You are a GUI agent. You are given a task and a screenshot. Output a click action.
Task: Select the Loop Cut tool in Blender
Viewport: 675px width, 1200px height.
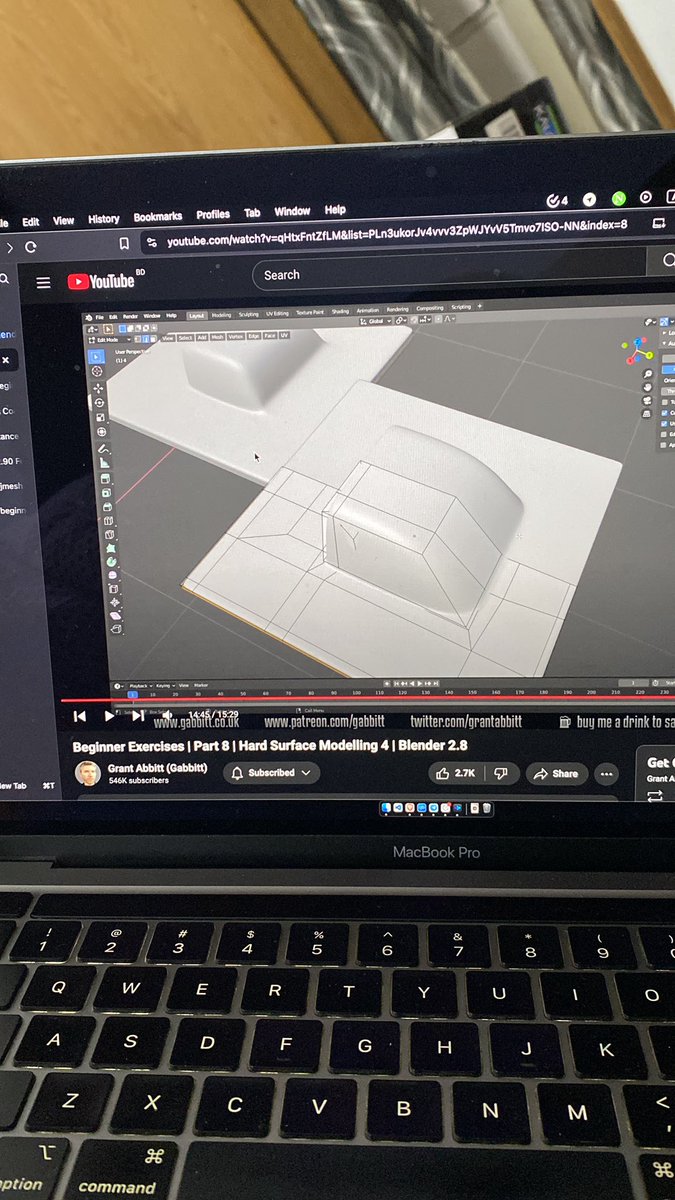click(108, 520)
